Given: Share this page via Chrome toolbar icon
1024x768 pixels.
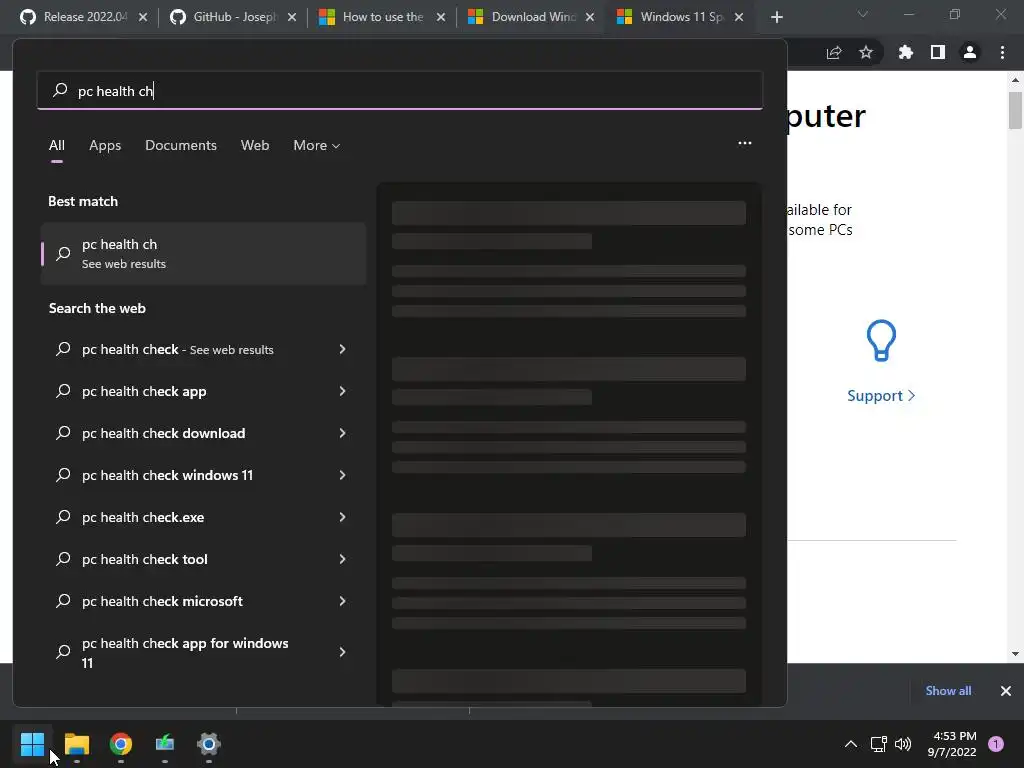Looking at the screenshot, I should coord(834,53).
